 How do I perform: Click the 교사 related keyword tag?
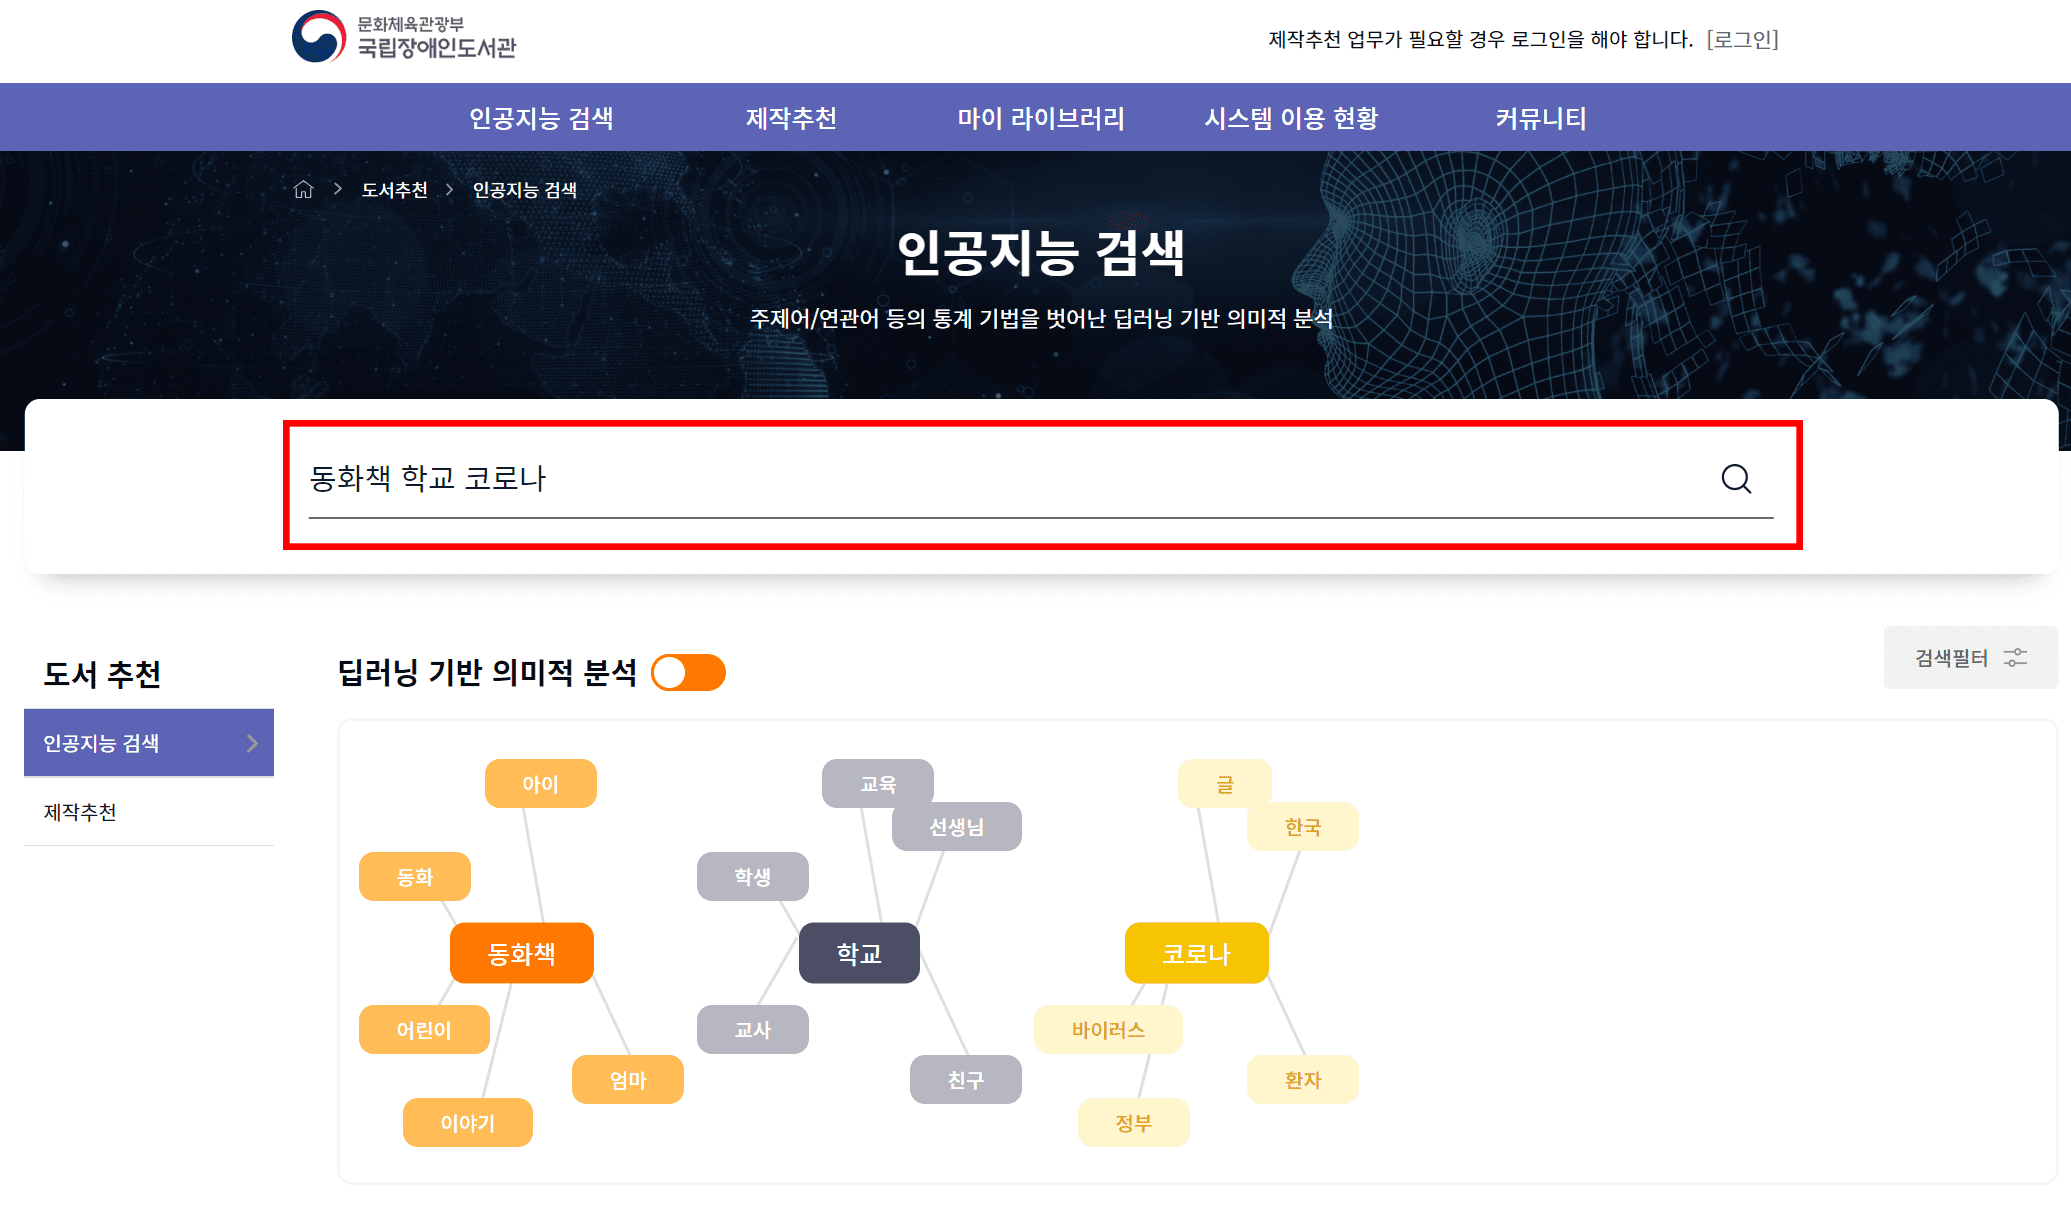point(753,1029)
